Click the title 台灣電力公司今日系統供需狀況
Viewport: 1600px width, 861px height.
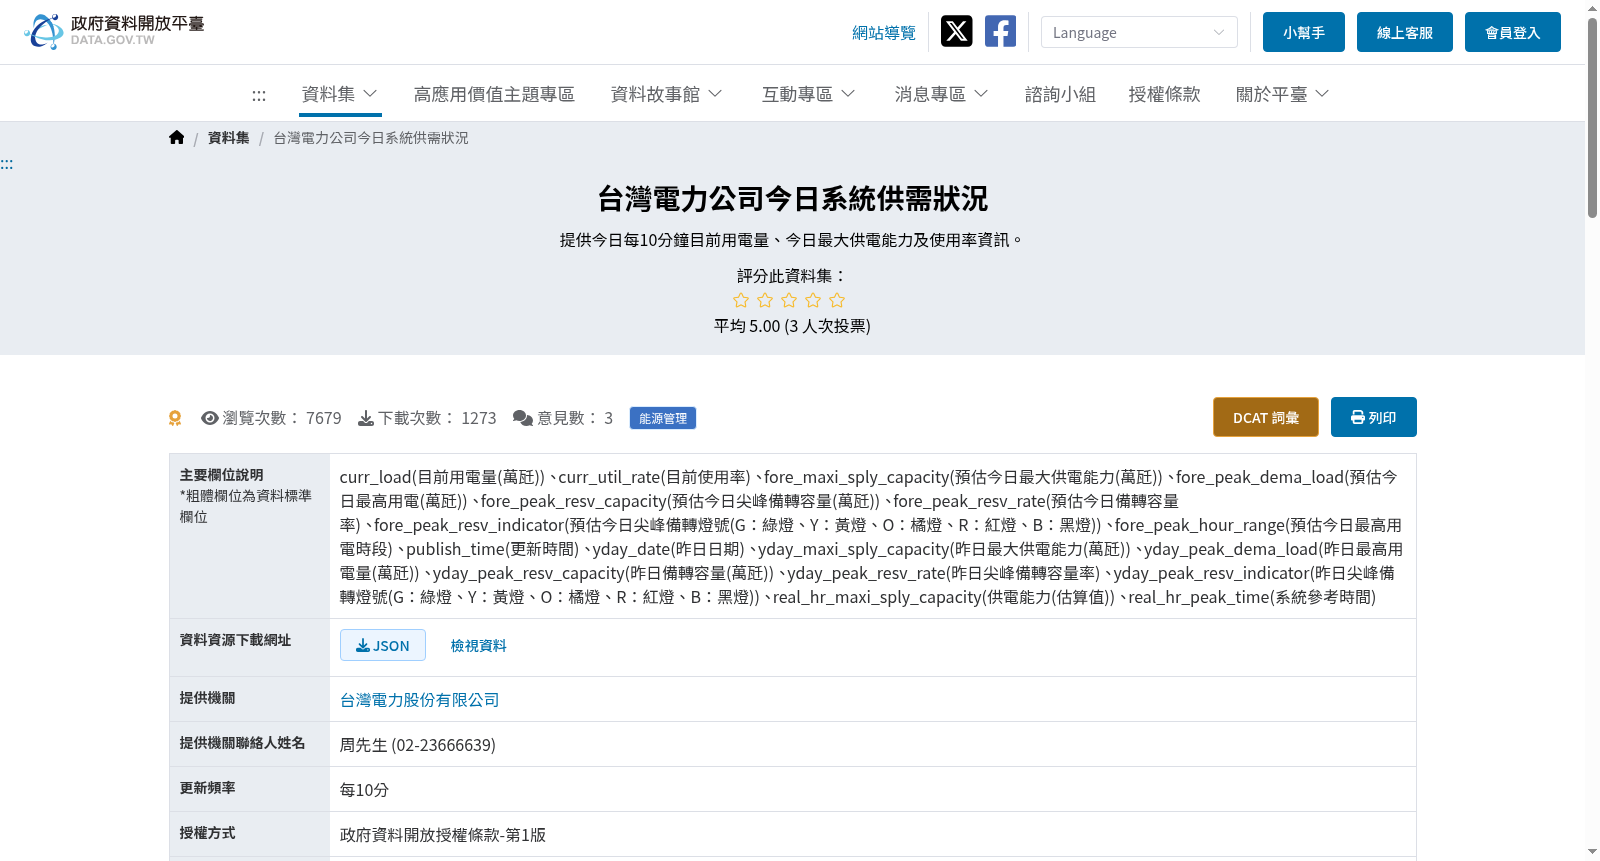pyautogui.click(x=793, y=198)
